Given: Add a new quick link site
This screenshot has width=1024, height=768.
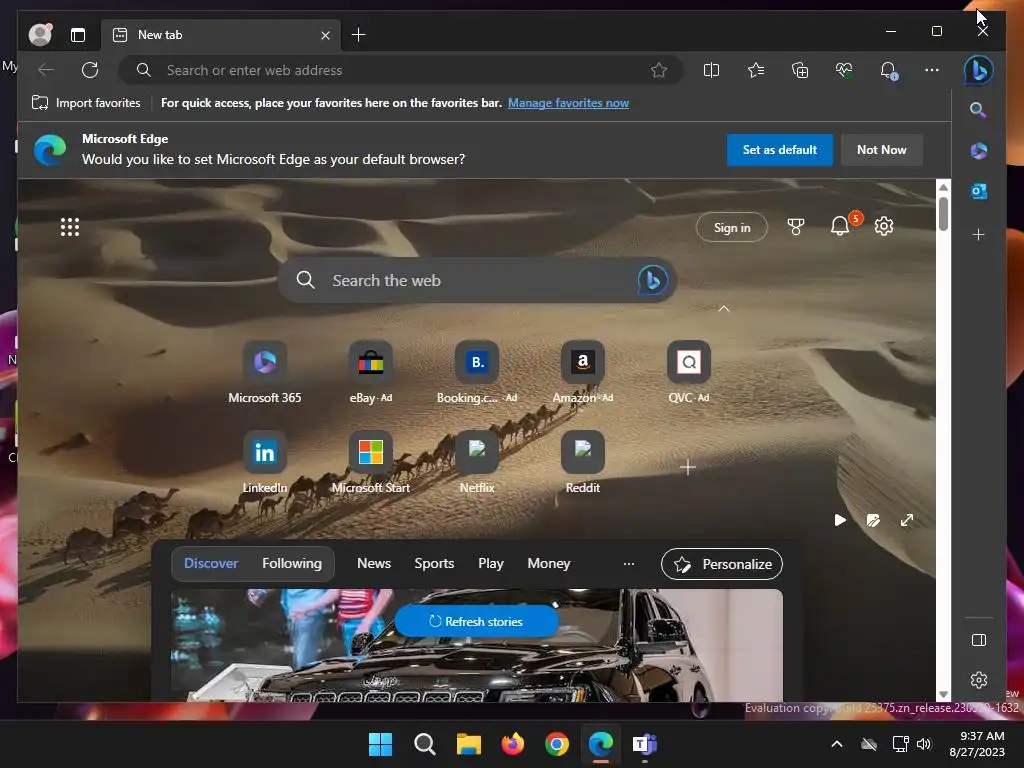Looking at the screenshot, I should pyautogui.click(x=688, y=467).
